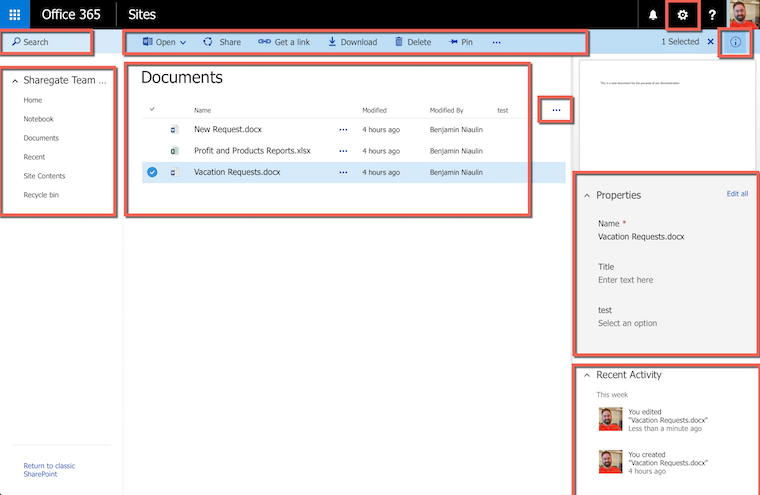Image resolution: width=760 pixels, height=495 pixels.
Task: Click Return to classic SharePoint link
Action: 49,470
